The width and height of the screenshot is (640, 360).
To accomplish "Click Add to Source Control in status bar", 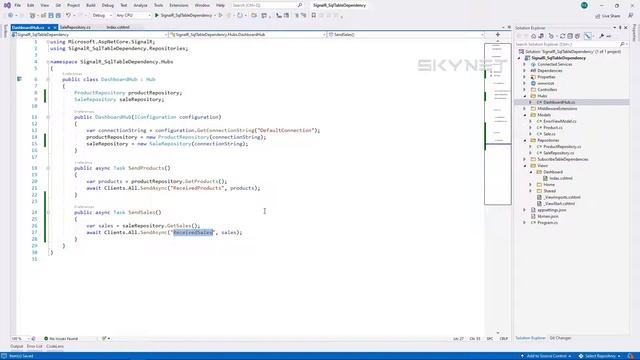I will click(x=547, y=356).
